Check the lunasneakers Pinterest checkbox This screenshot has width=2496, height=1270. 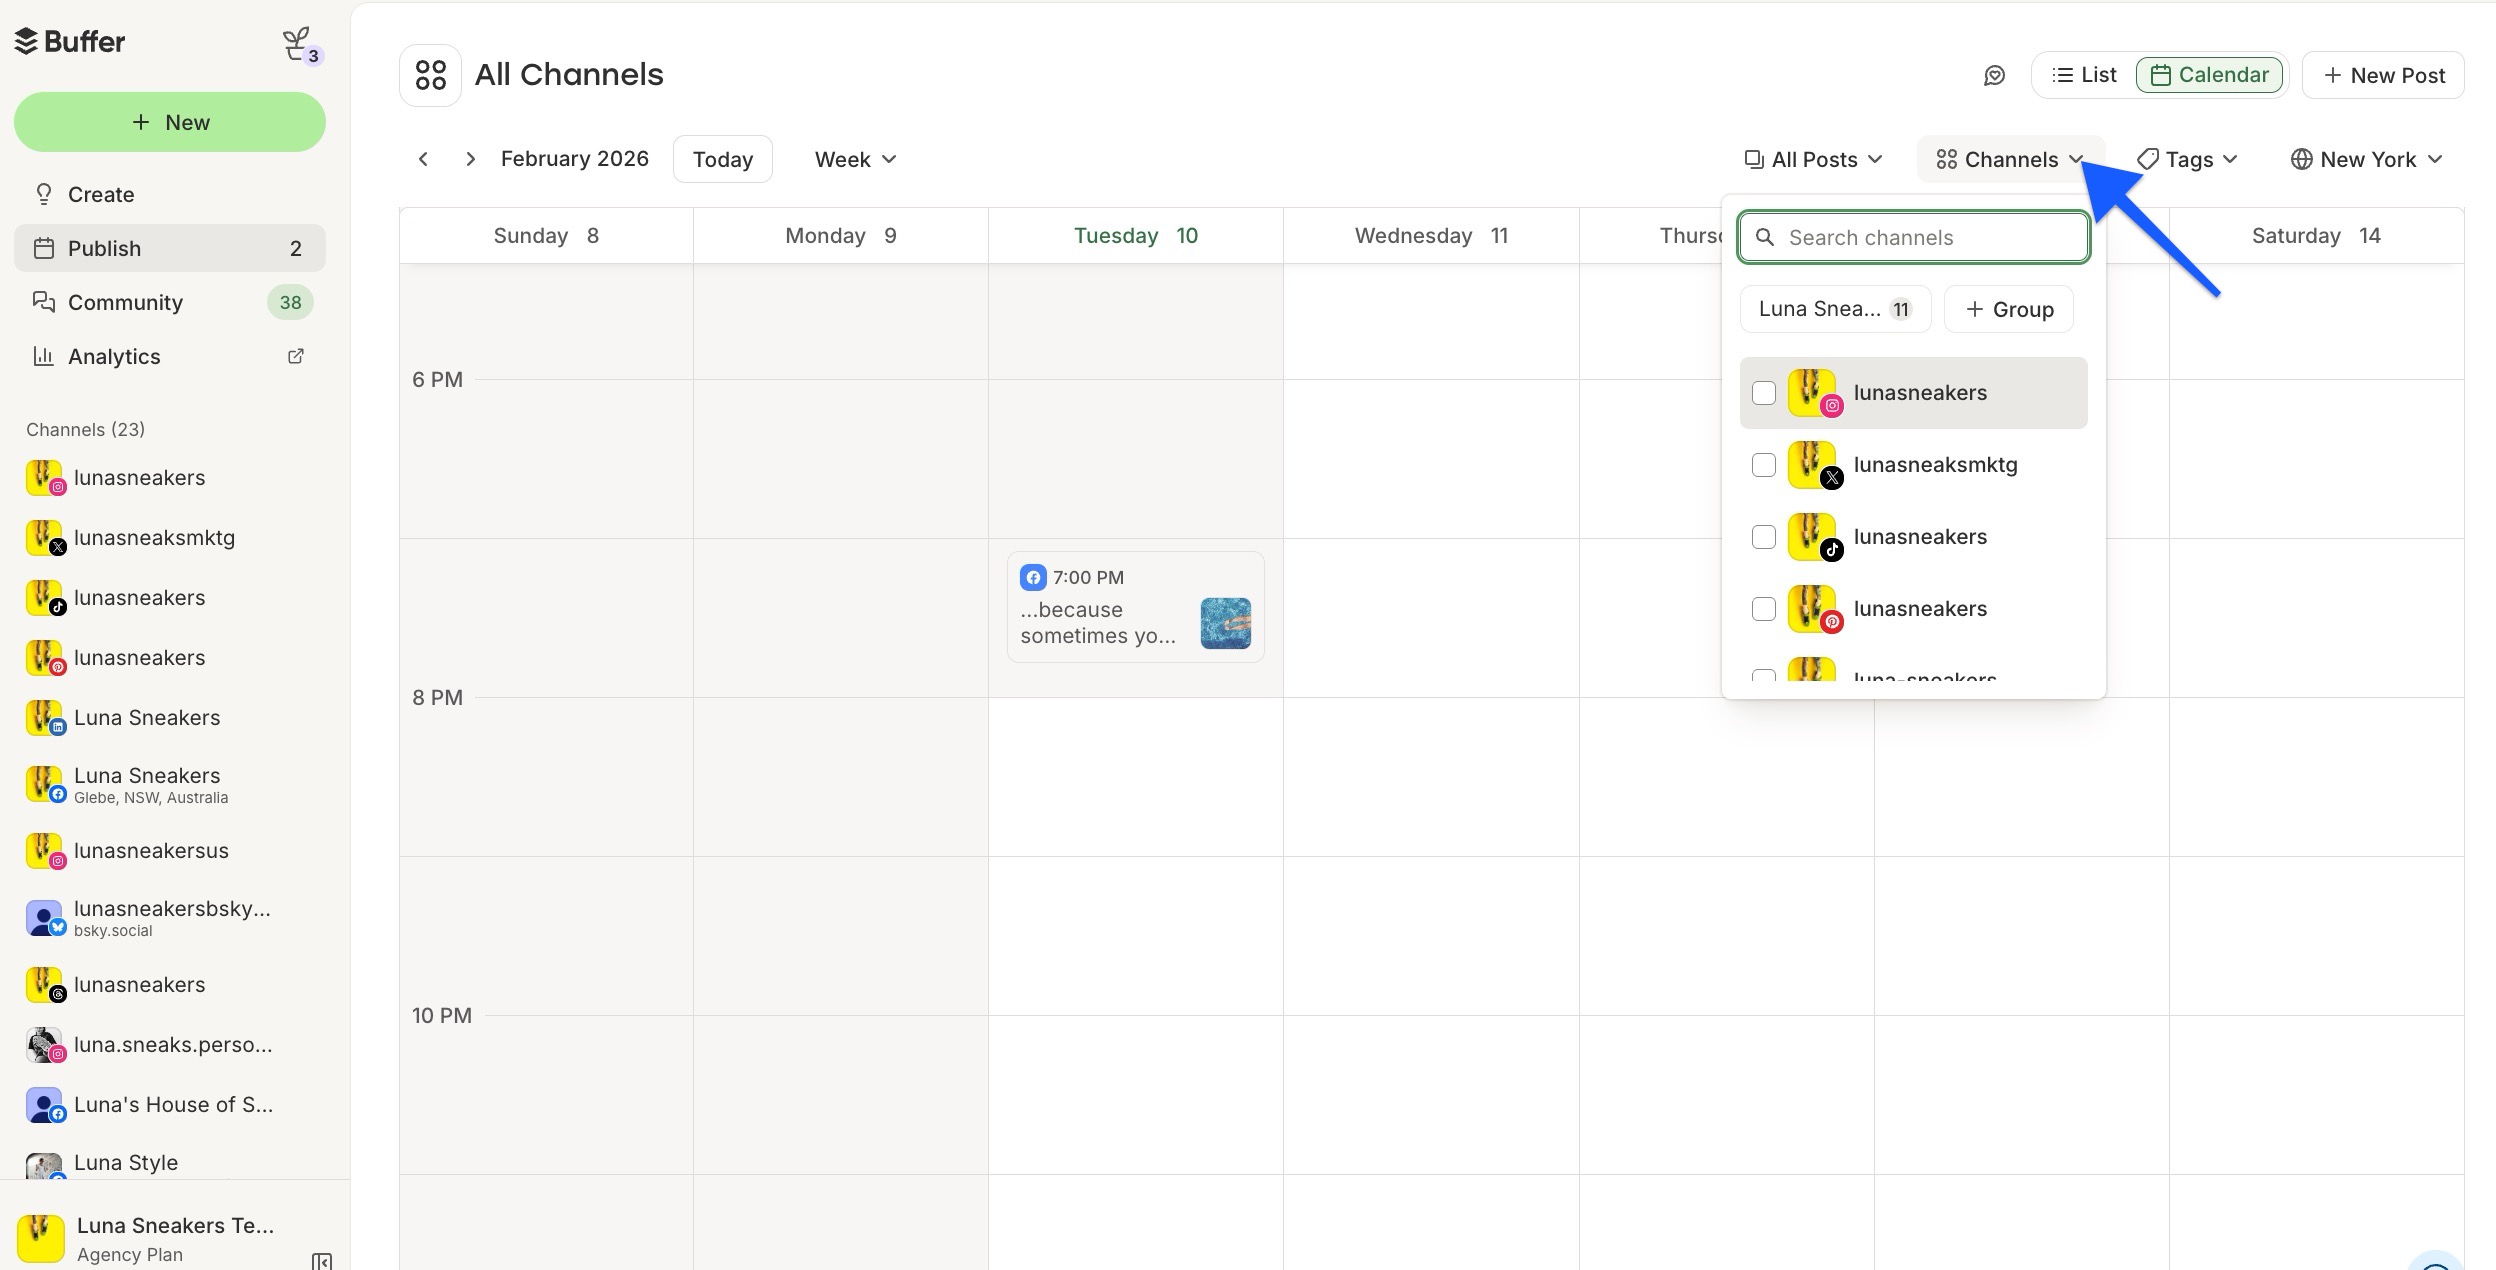(1764, 609)
